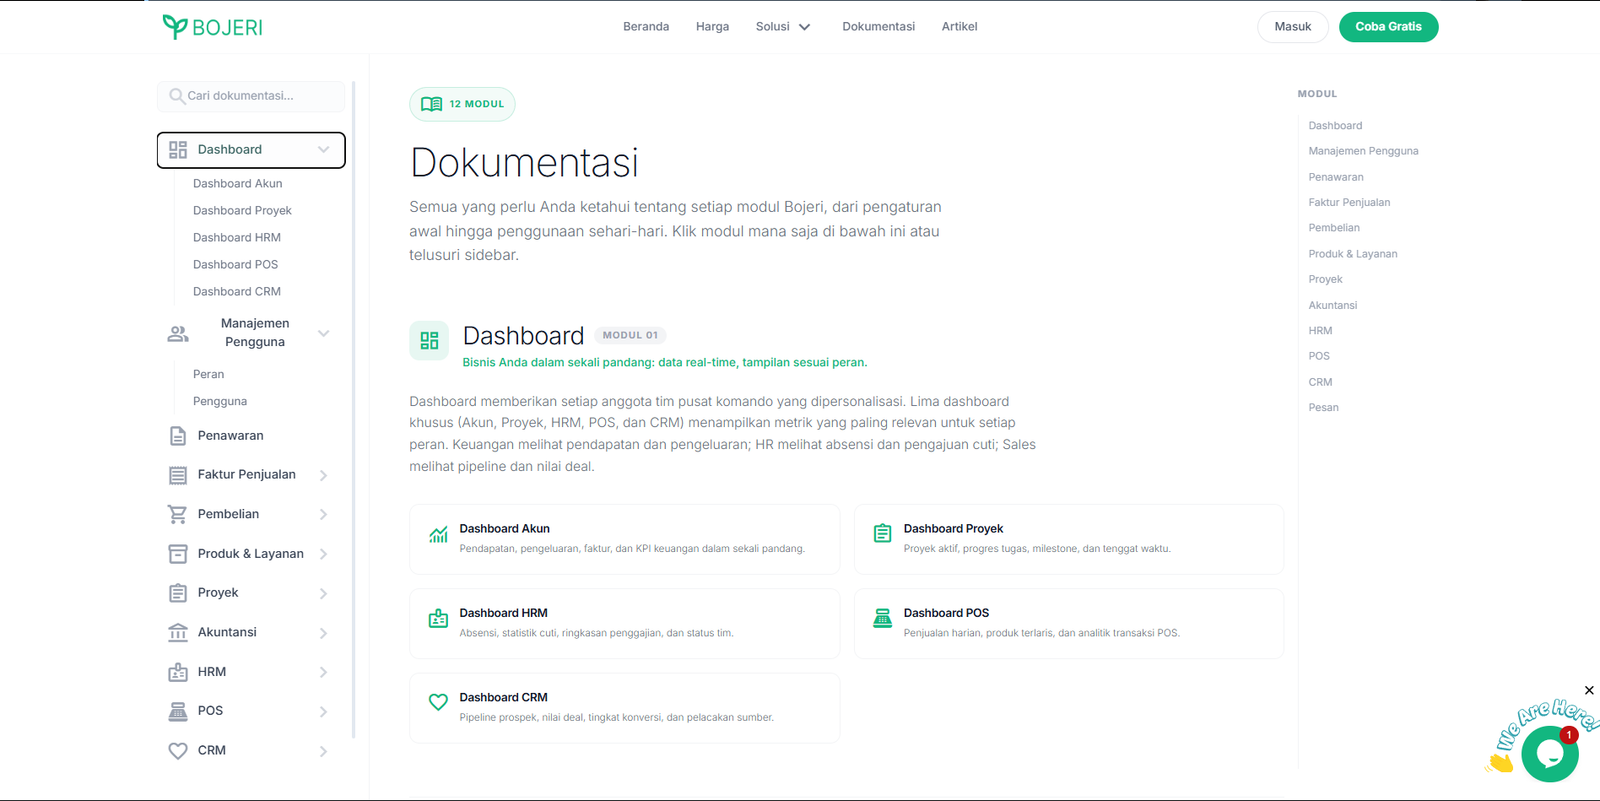The height and width of the screenshot is (801, 1600).
Task: Click the Dashboard HRM badge card icon
Action: click(438, 618)
